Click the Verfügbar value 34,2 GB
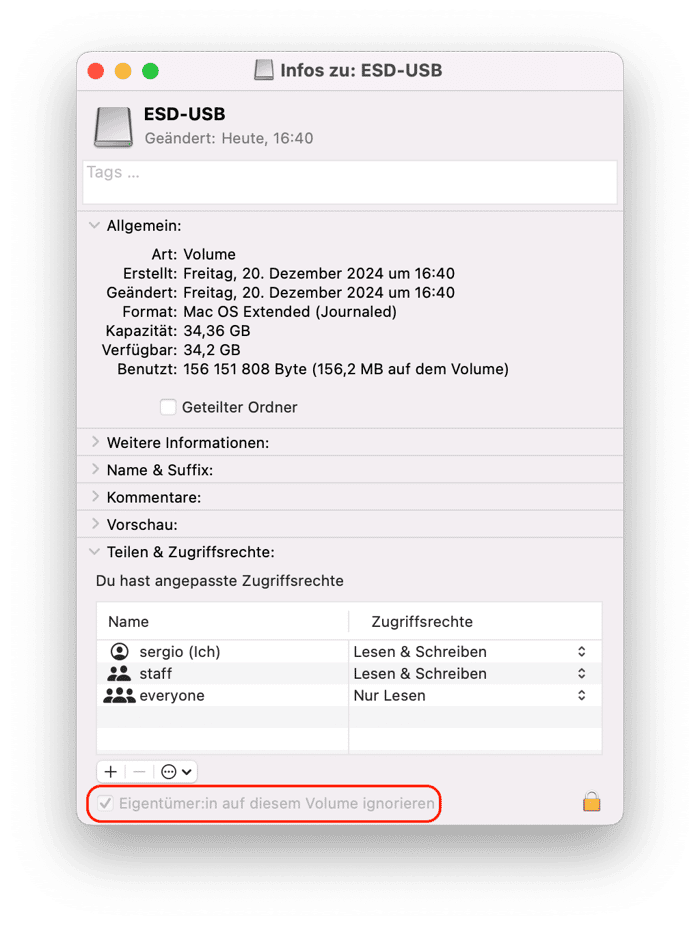Viewport: 700px width, 926px height. tap(211, 350)
